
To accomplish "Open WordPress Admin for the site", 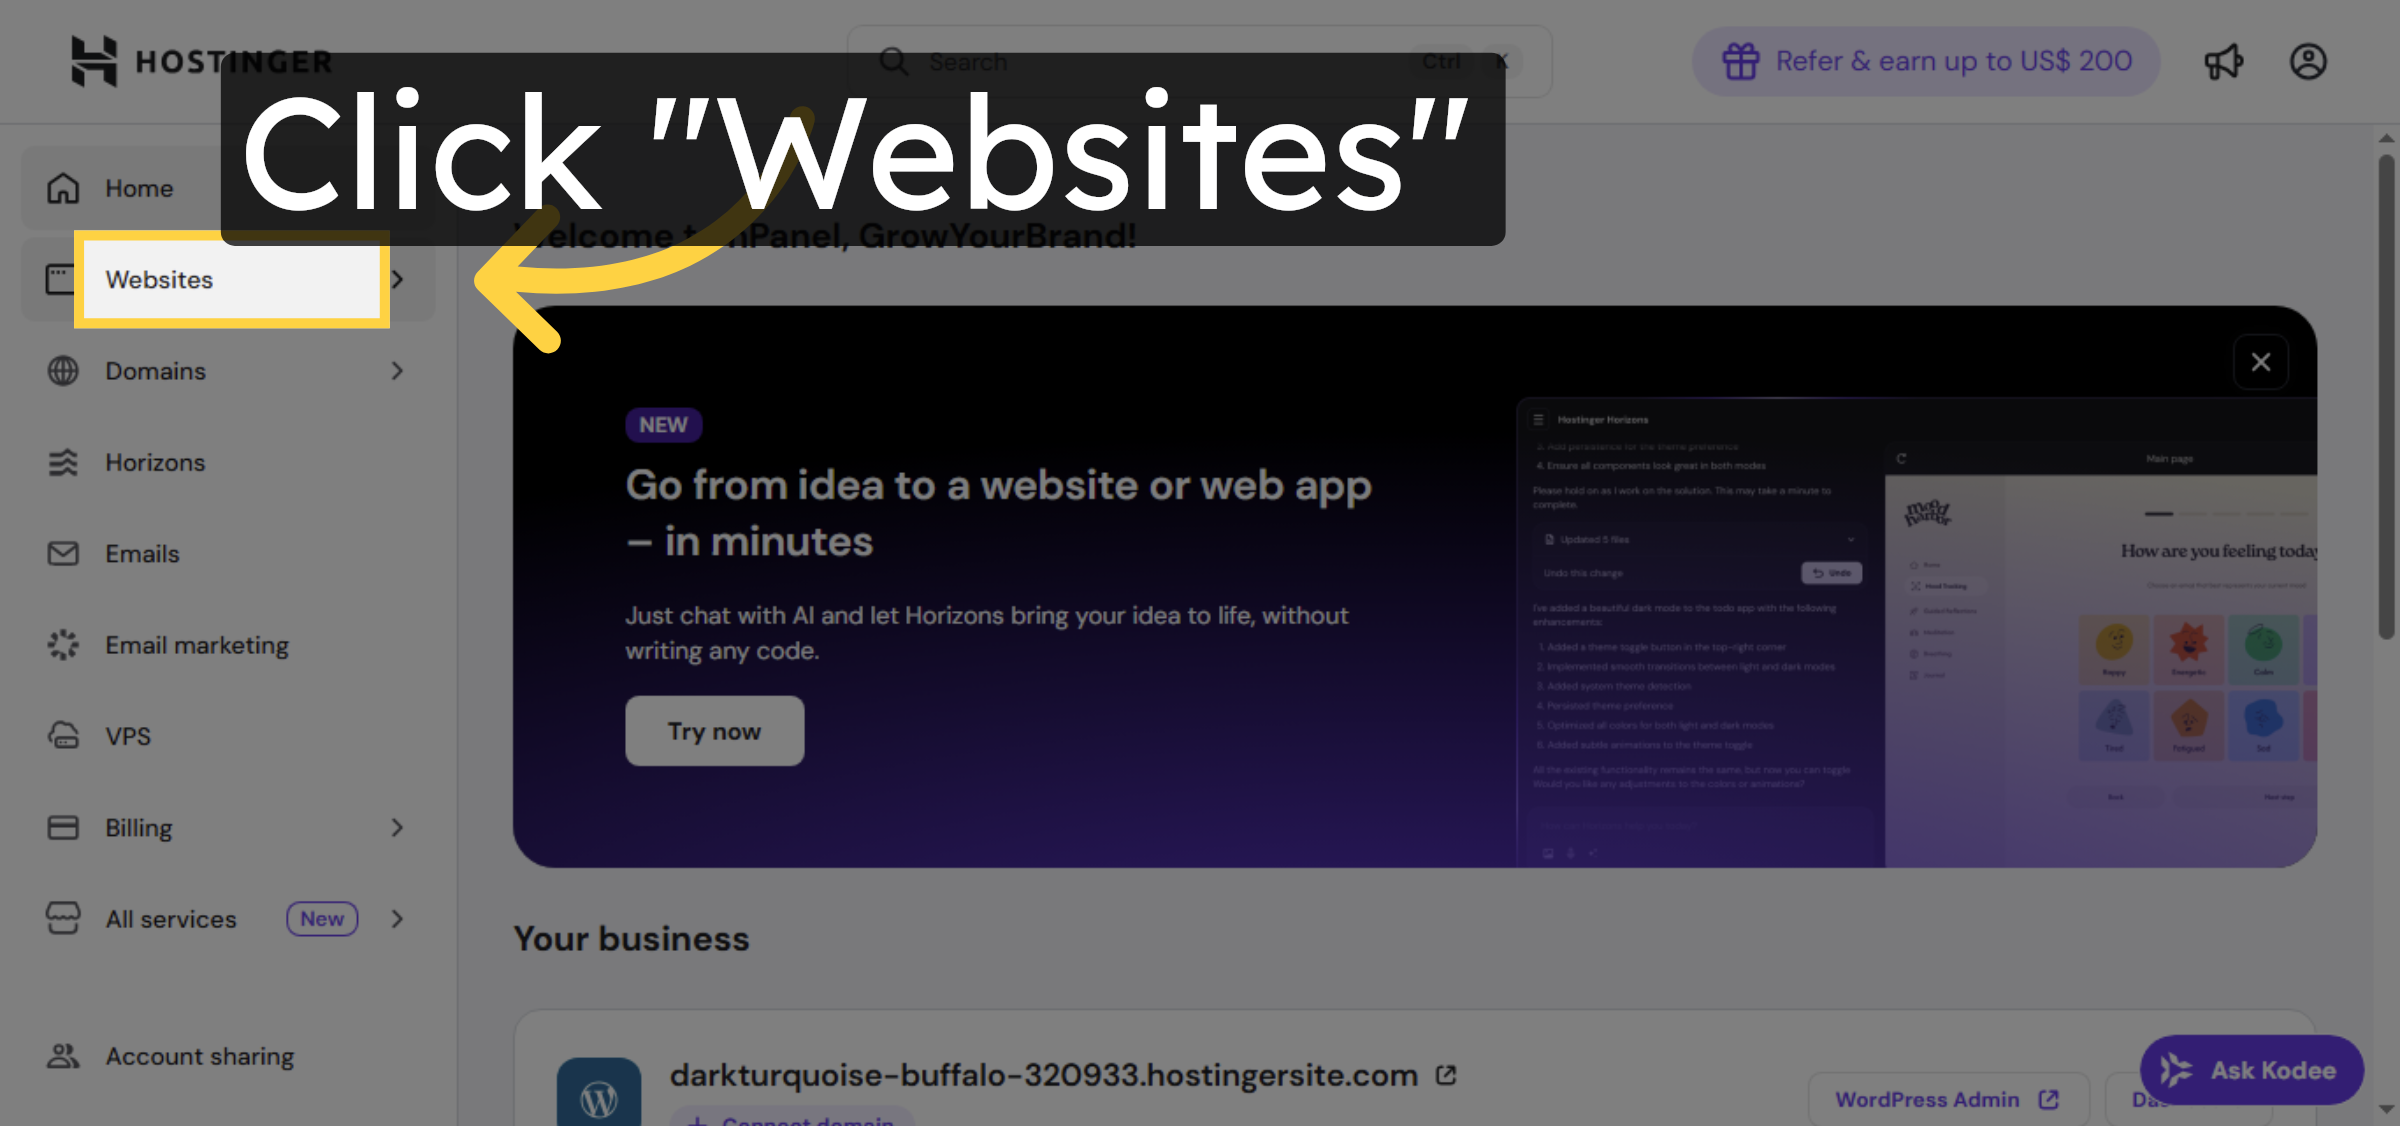I will 1946,1098.
